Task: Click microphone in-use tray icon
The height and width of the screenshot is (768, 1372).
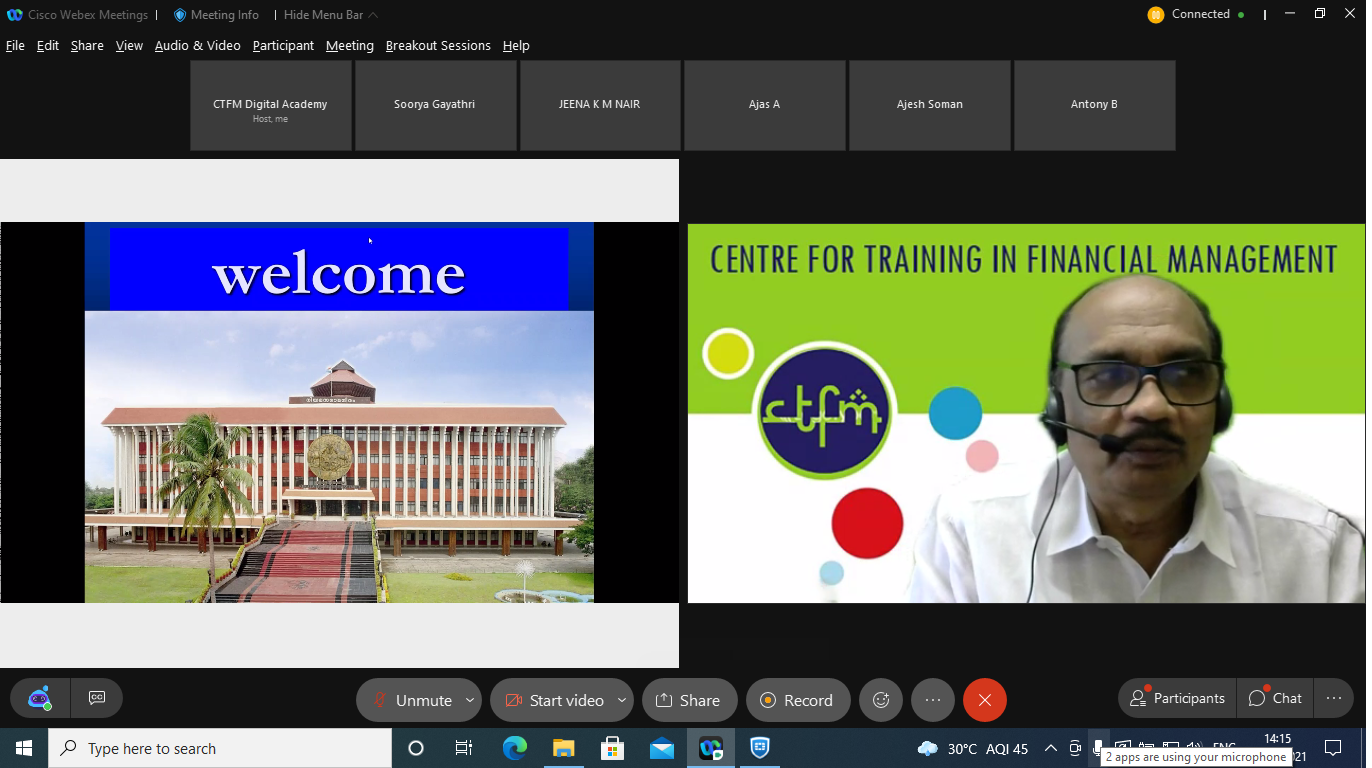Action: click(x=1098, y=746)
